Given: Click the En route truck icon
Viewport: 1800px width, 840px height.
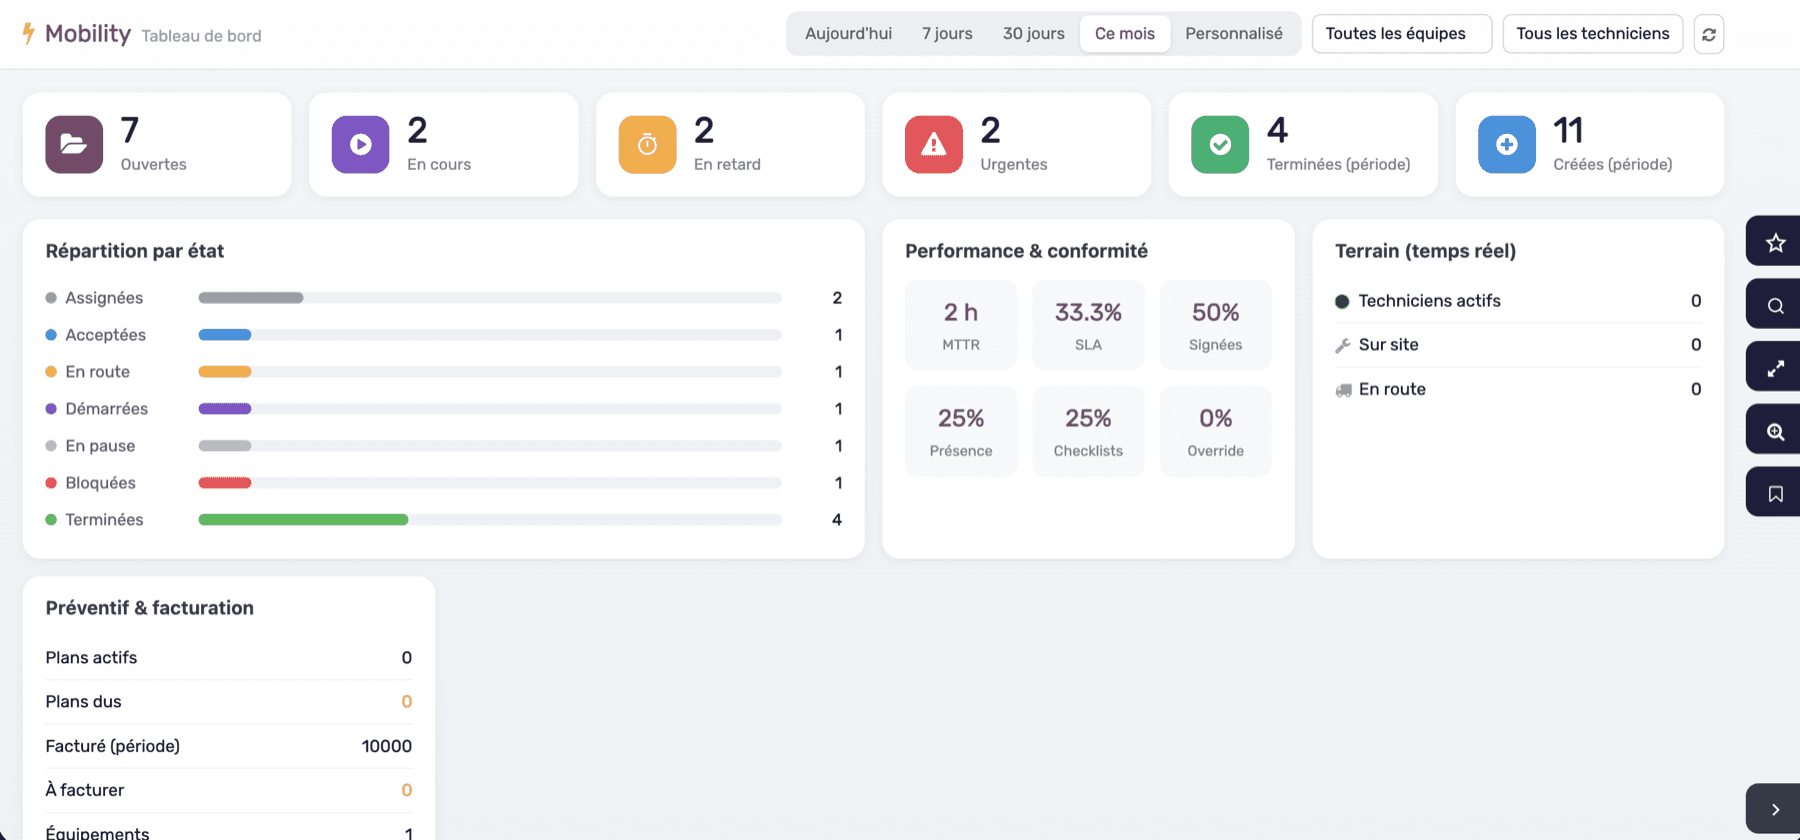Looking at the screenshot, I should click(x=1343, y=390).
